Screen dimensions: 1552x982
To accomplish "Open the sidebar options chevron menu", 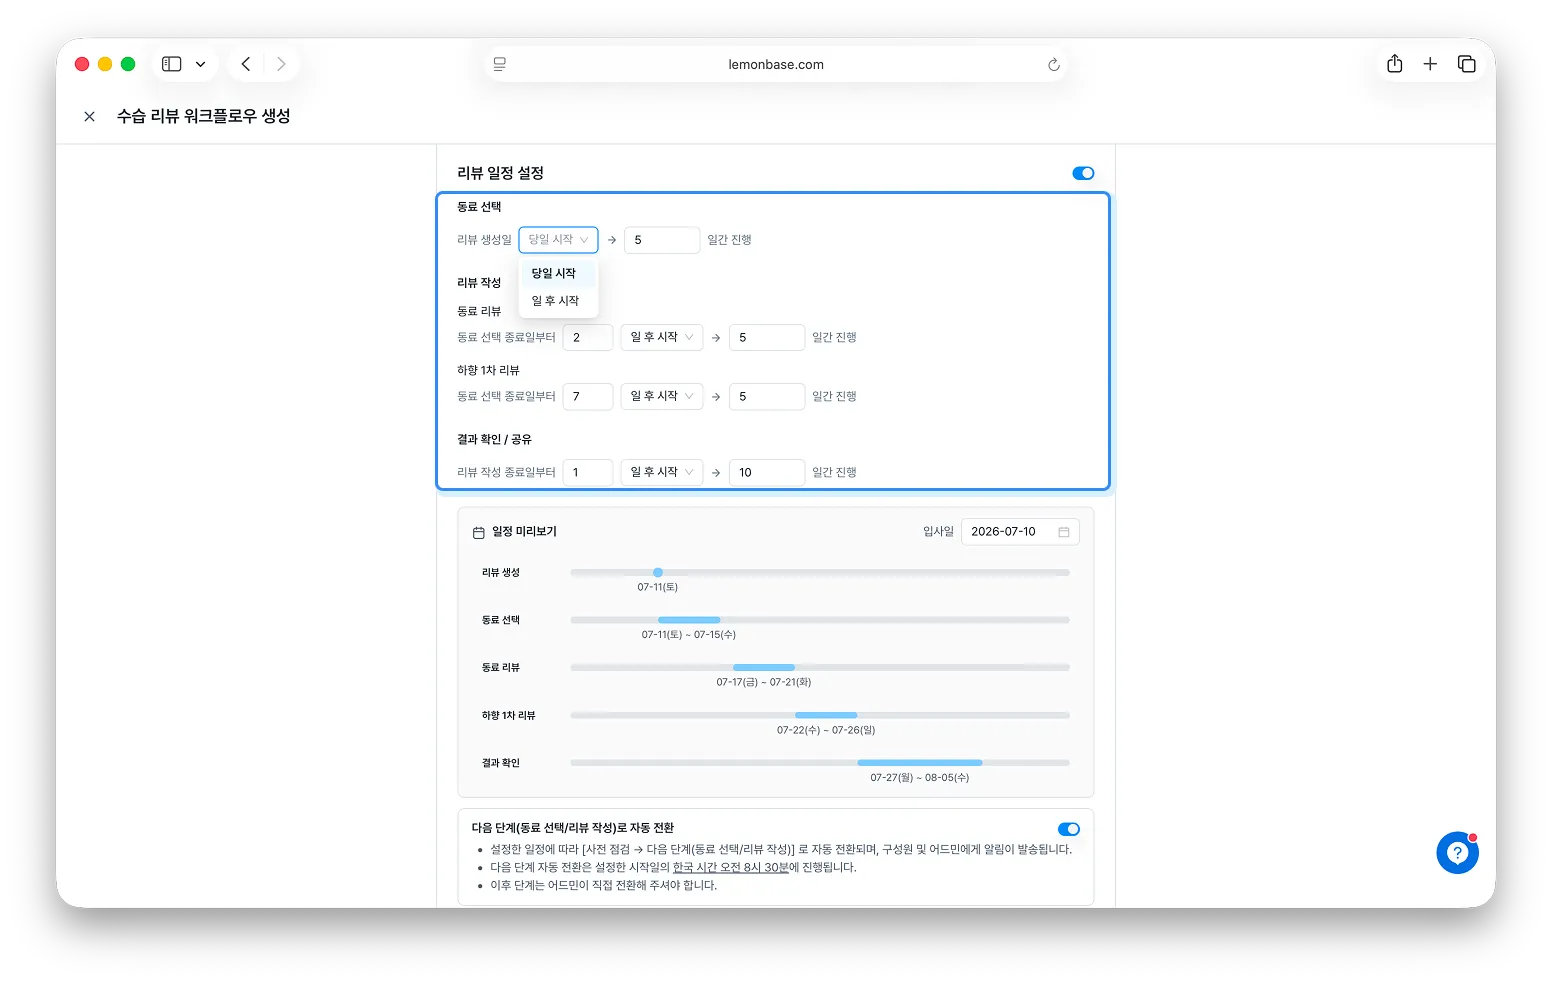I will [x=200, y=64].
